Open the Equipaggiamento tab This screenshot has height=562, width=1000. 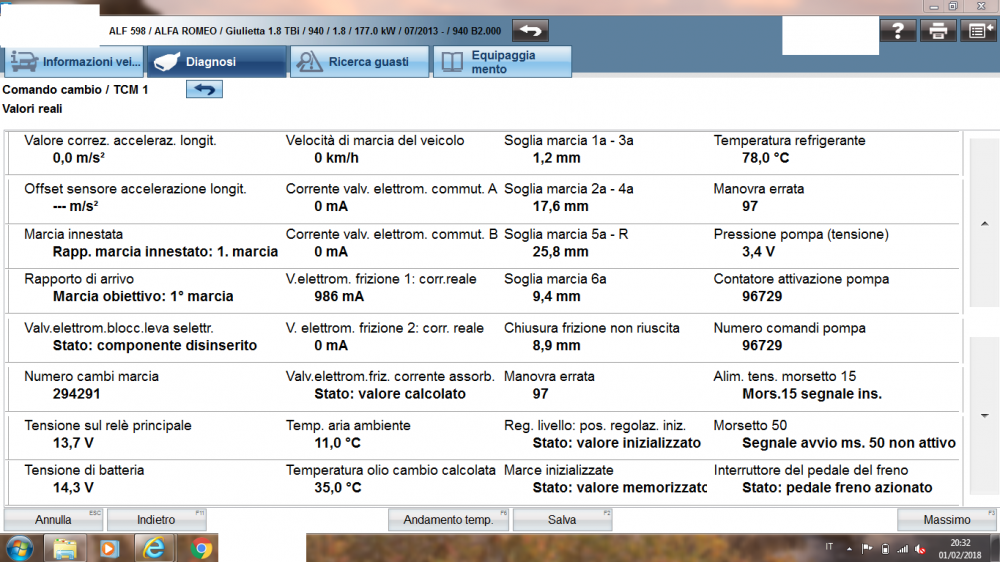[x=503, y=62]
